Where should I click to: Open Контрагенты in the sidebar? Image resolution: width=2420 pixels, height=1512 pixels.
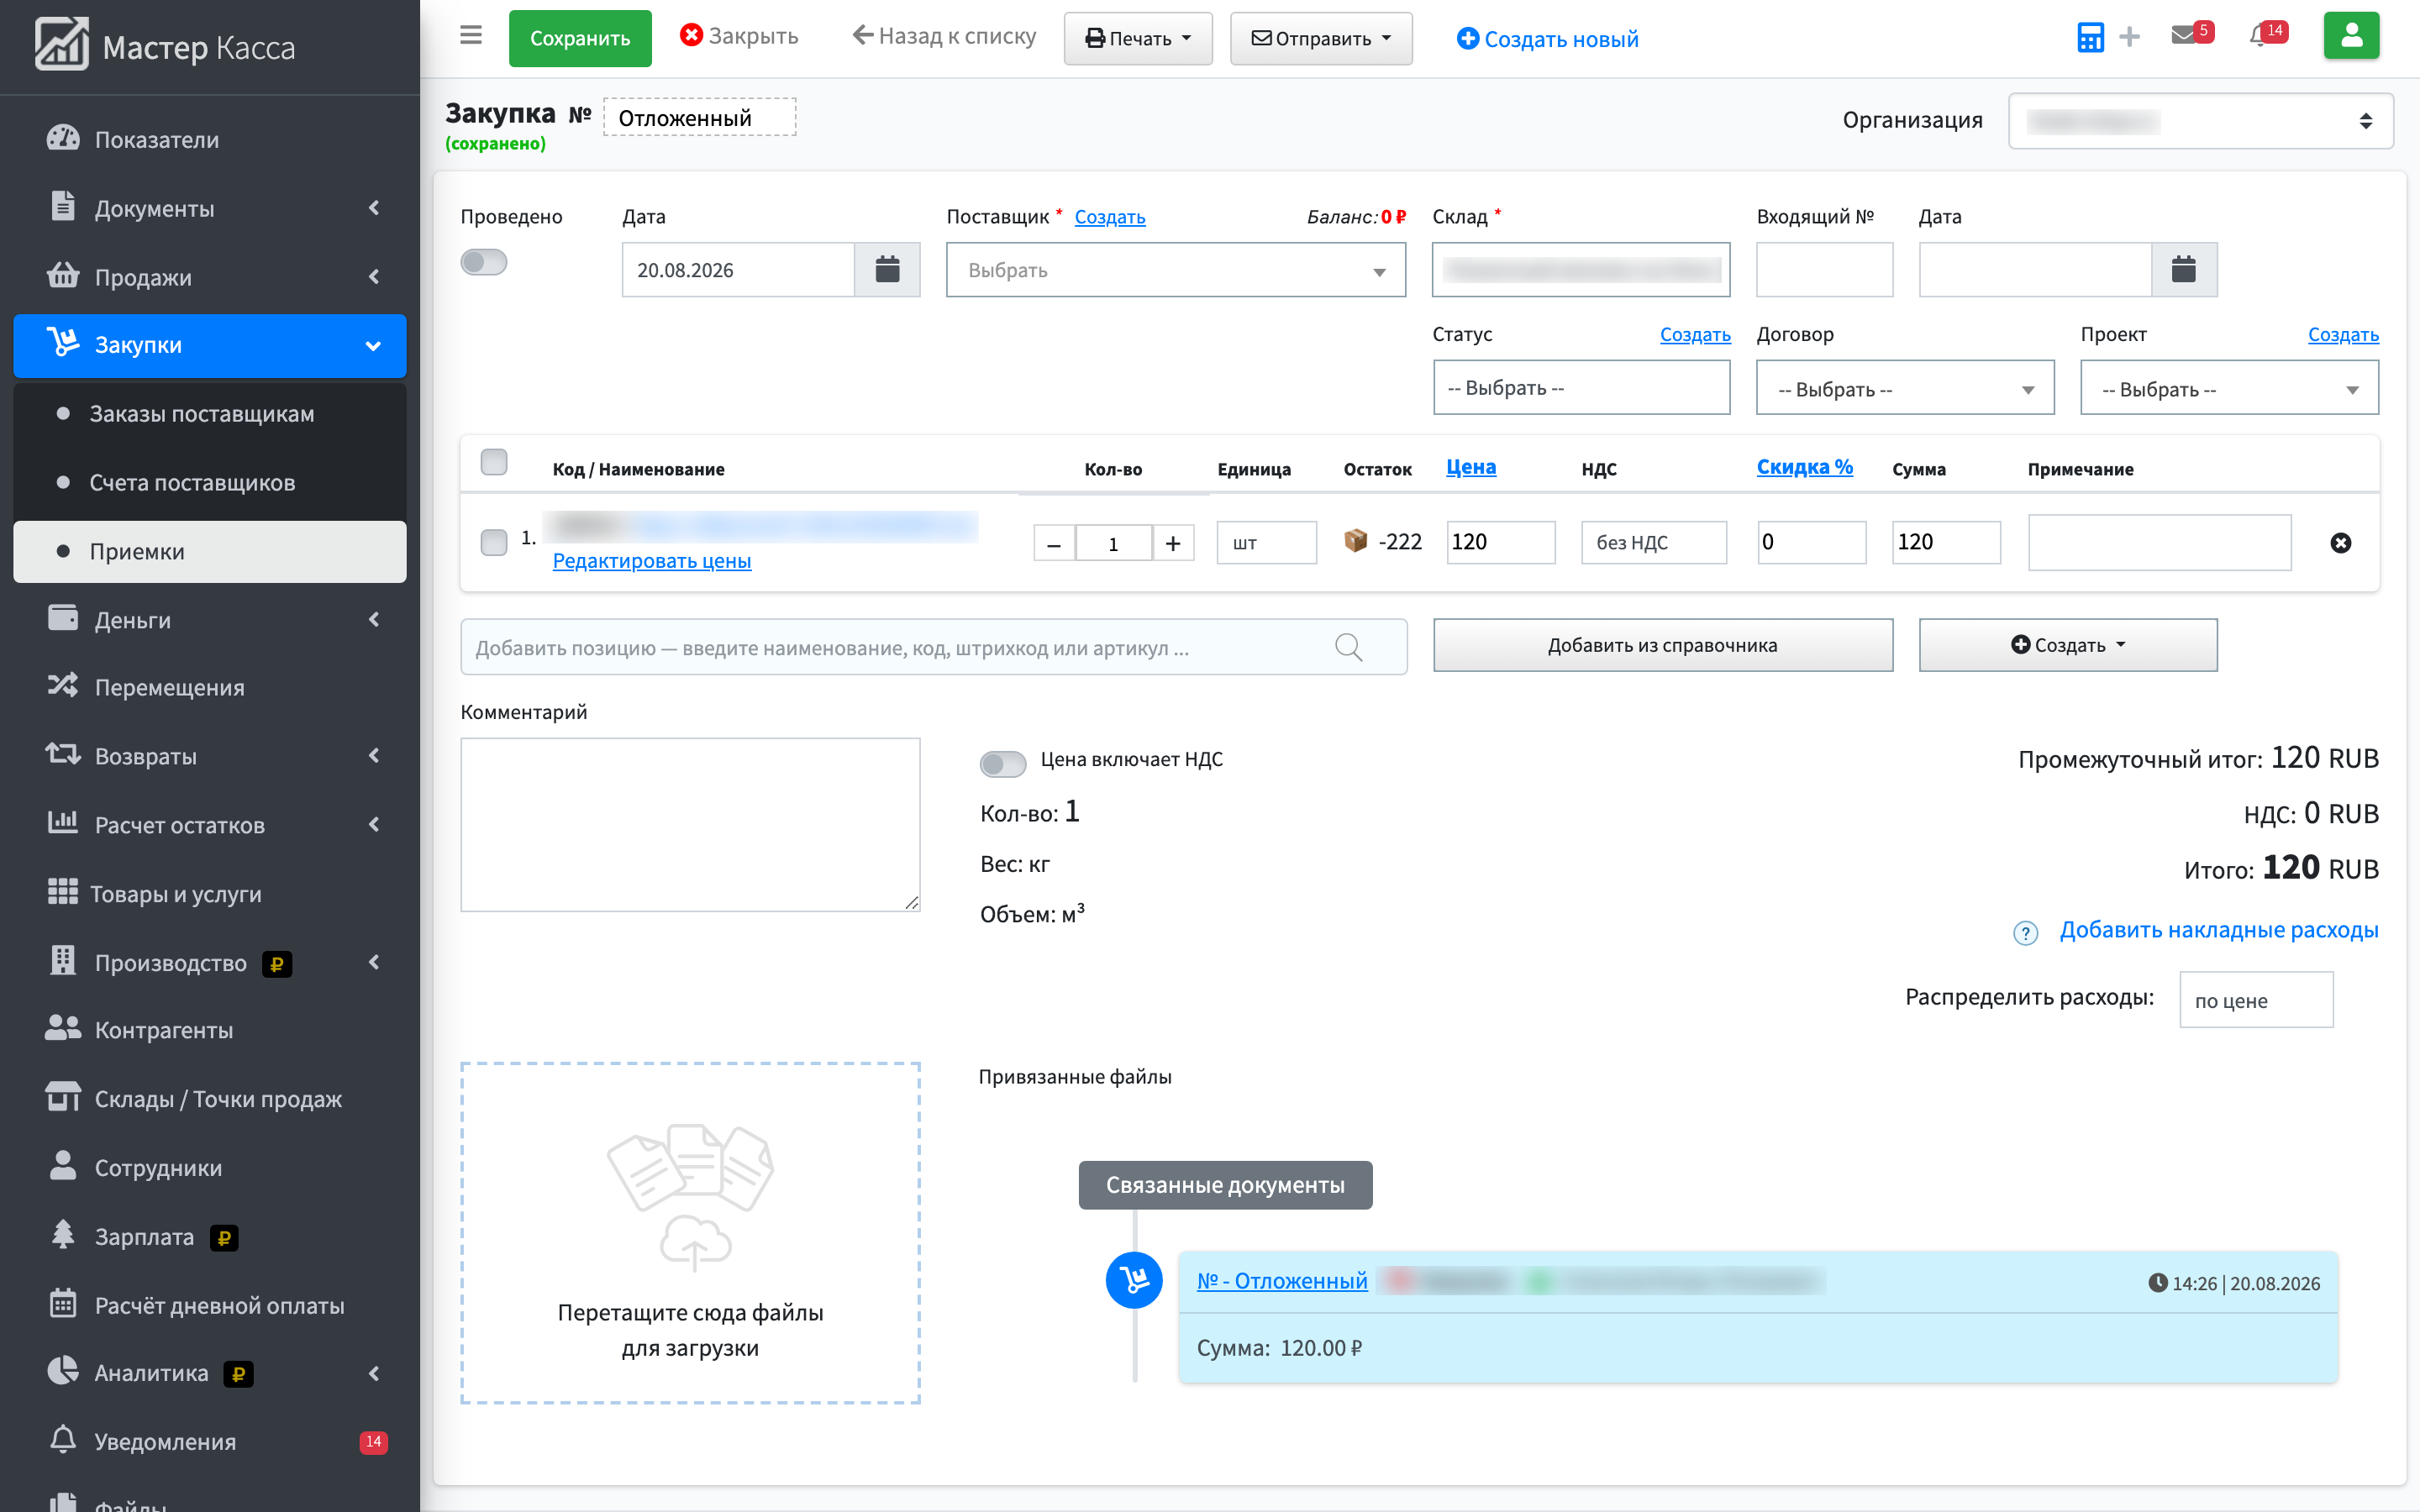(x=210, y=1030)
